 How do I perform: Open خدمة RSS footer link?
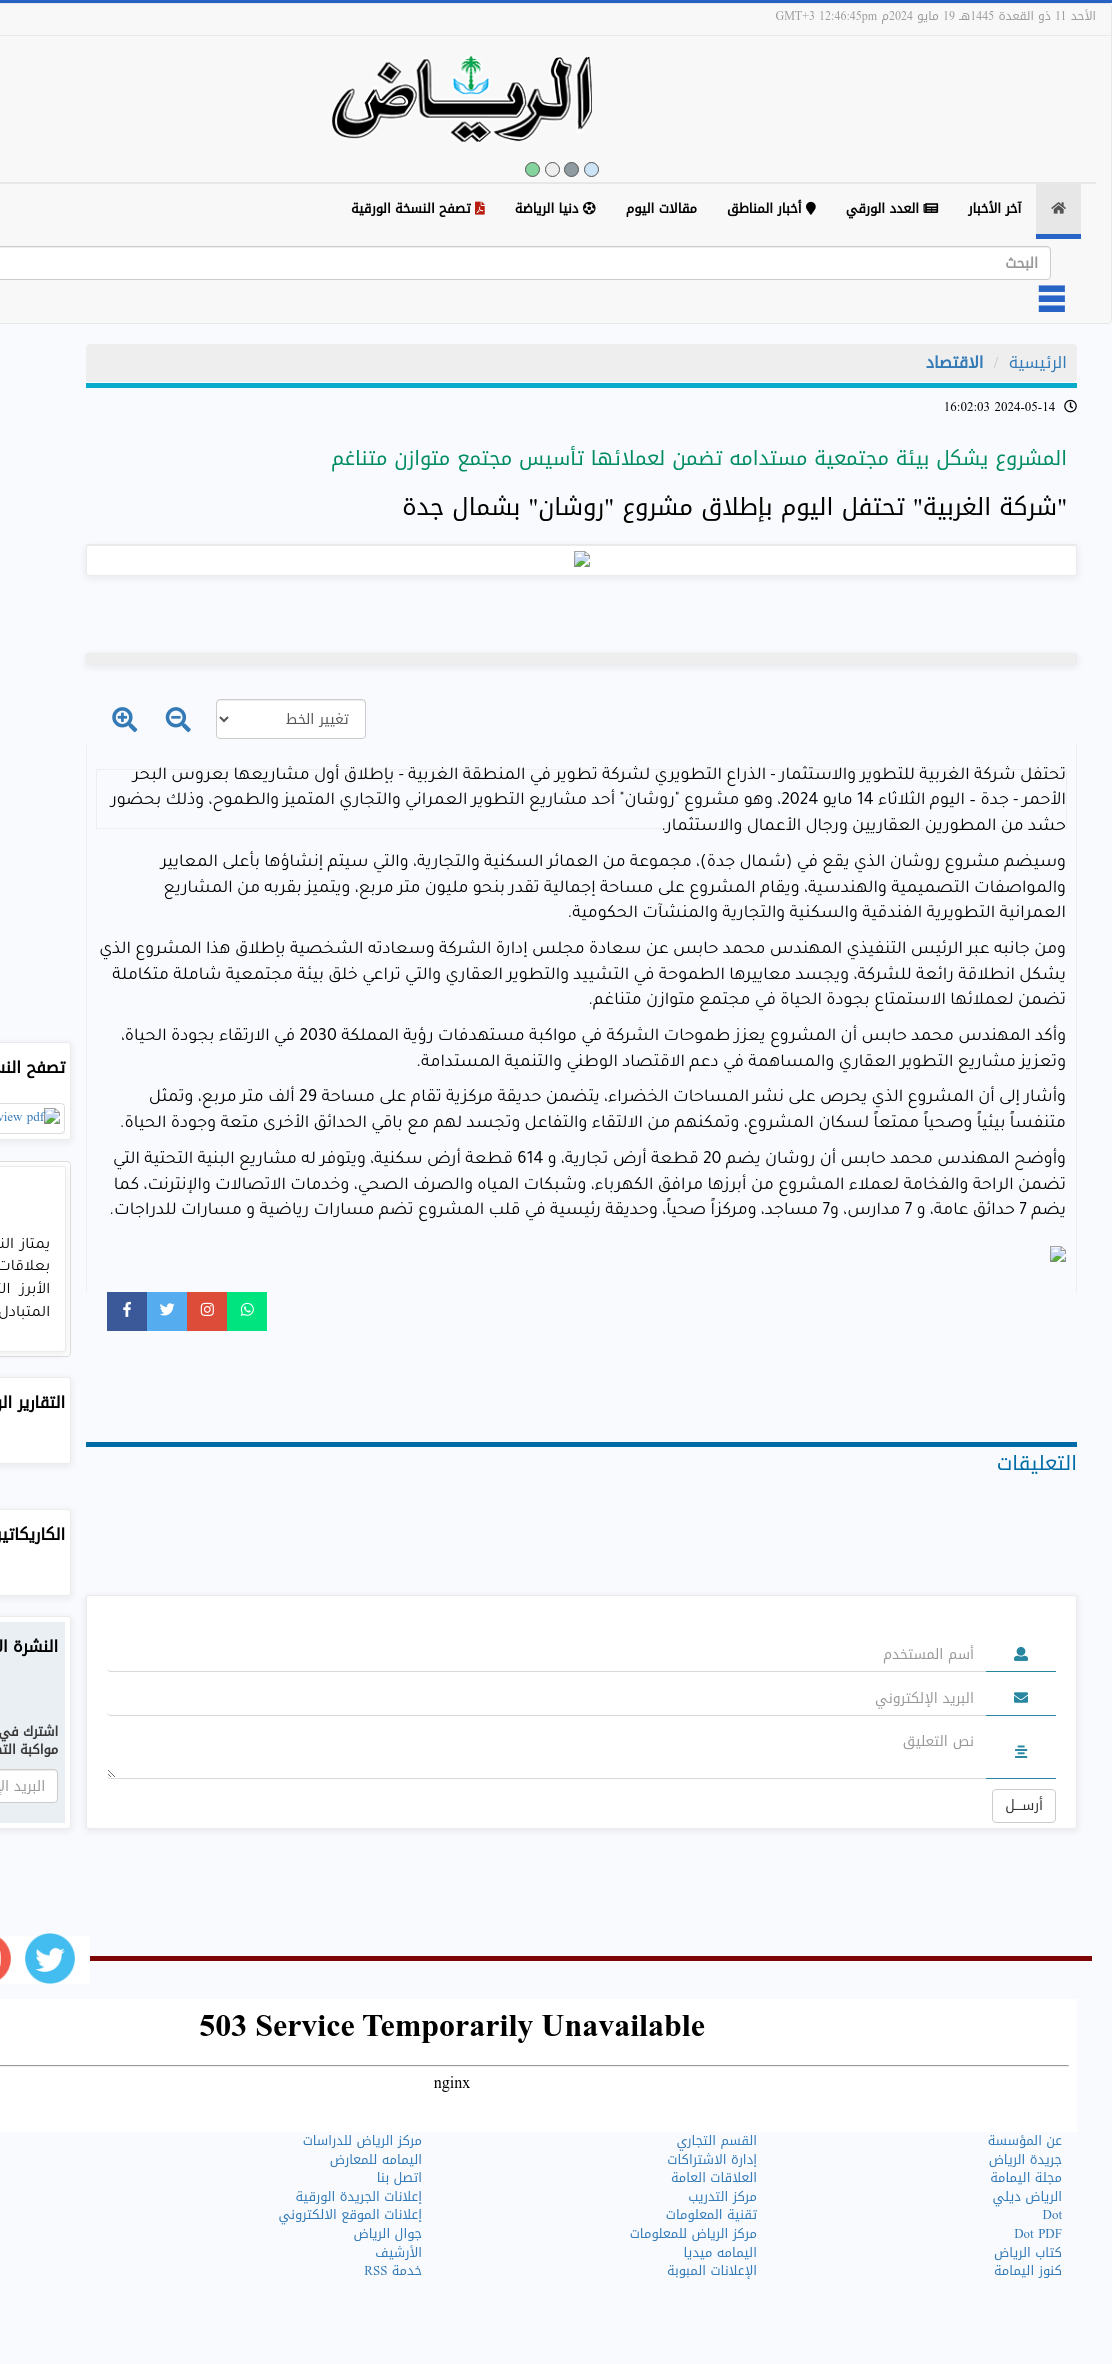392,2270
